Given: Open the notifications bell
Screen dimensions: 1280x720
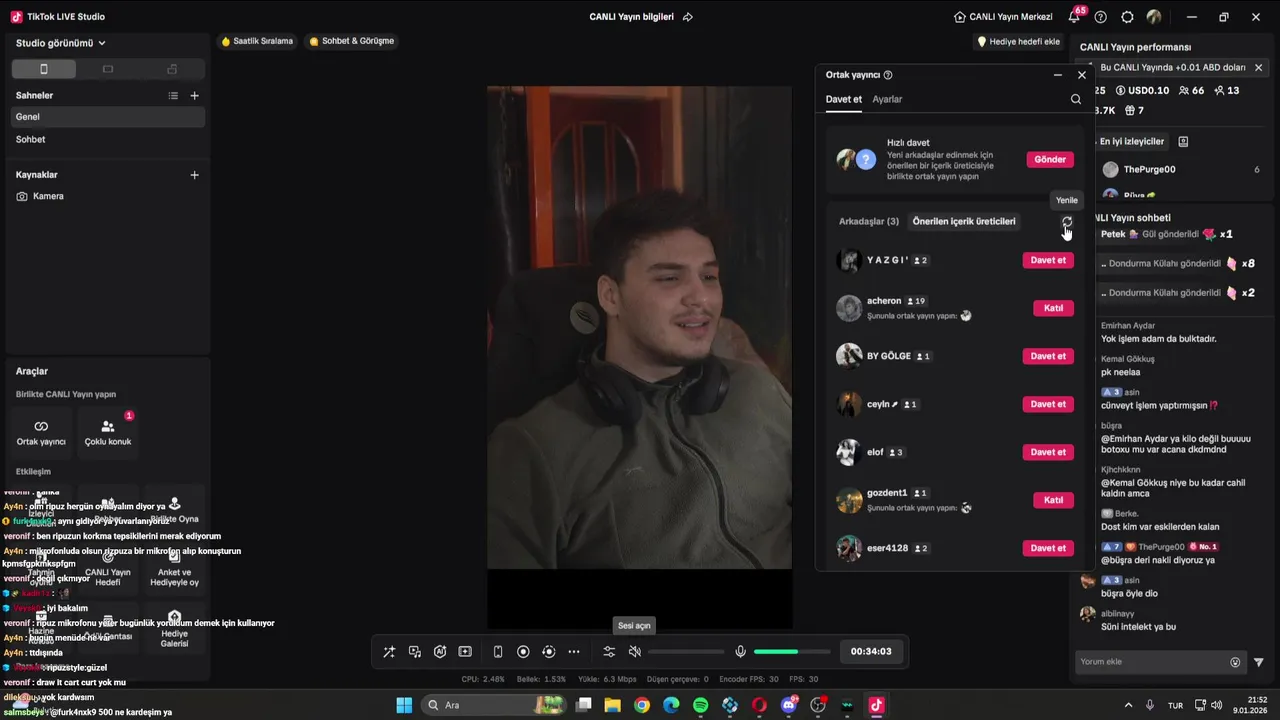Looking at the screenshot, I should pos(1074,17).
